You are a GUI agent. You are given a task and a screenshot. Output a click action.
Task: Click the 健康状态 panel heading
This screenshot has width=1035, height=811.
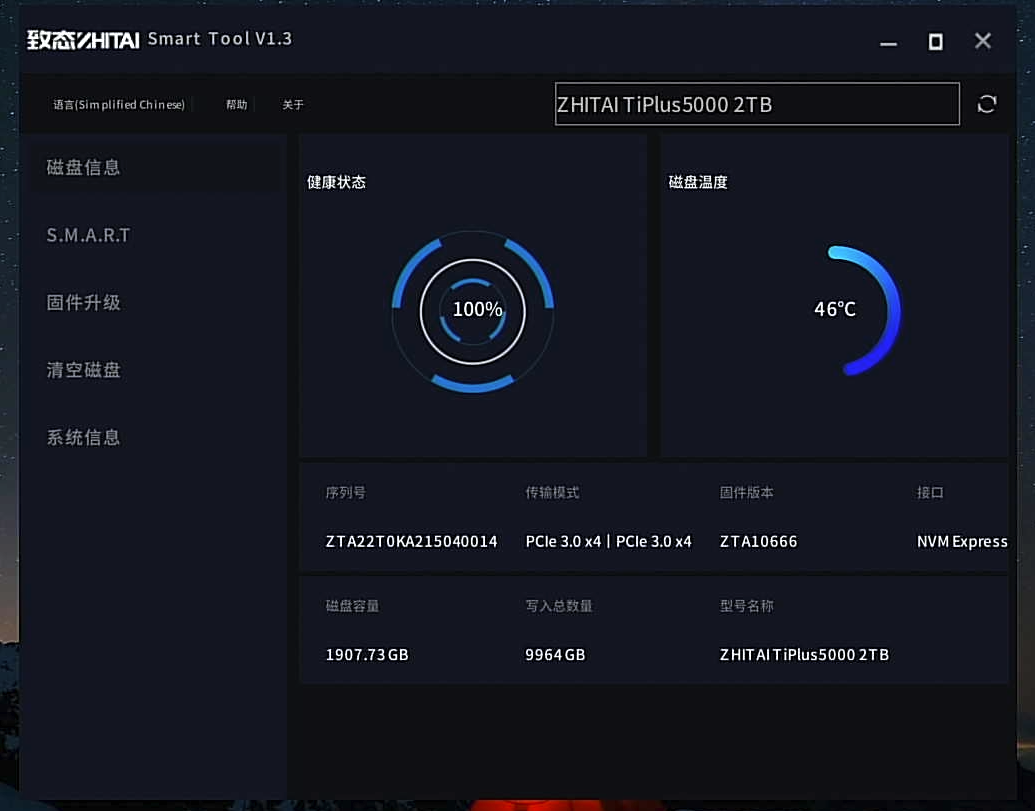coord(336,183)
